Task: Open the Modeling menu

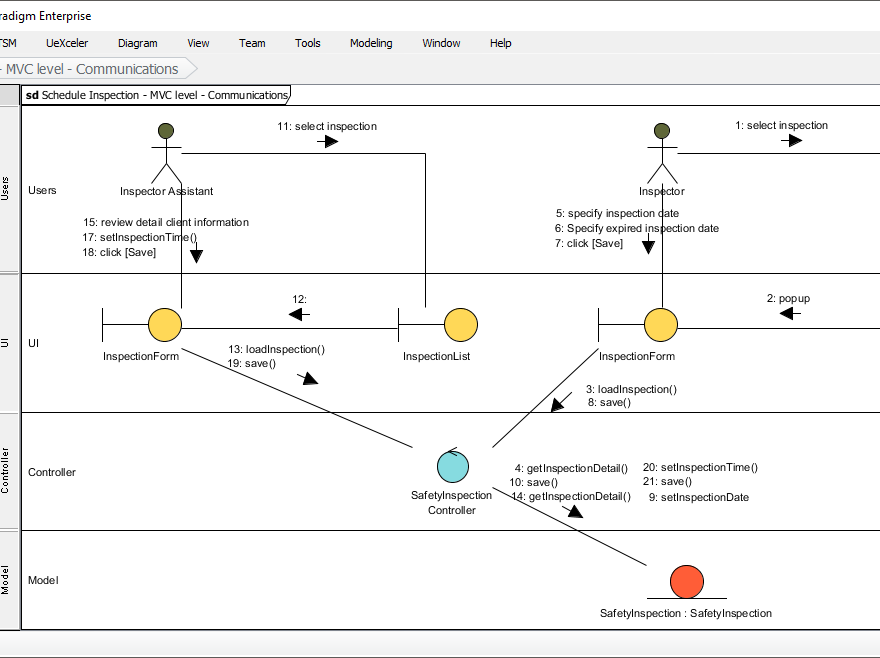Action: pos(371,43)
